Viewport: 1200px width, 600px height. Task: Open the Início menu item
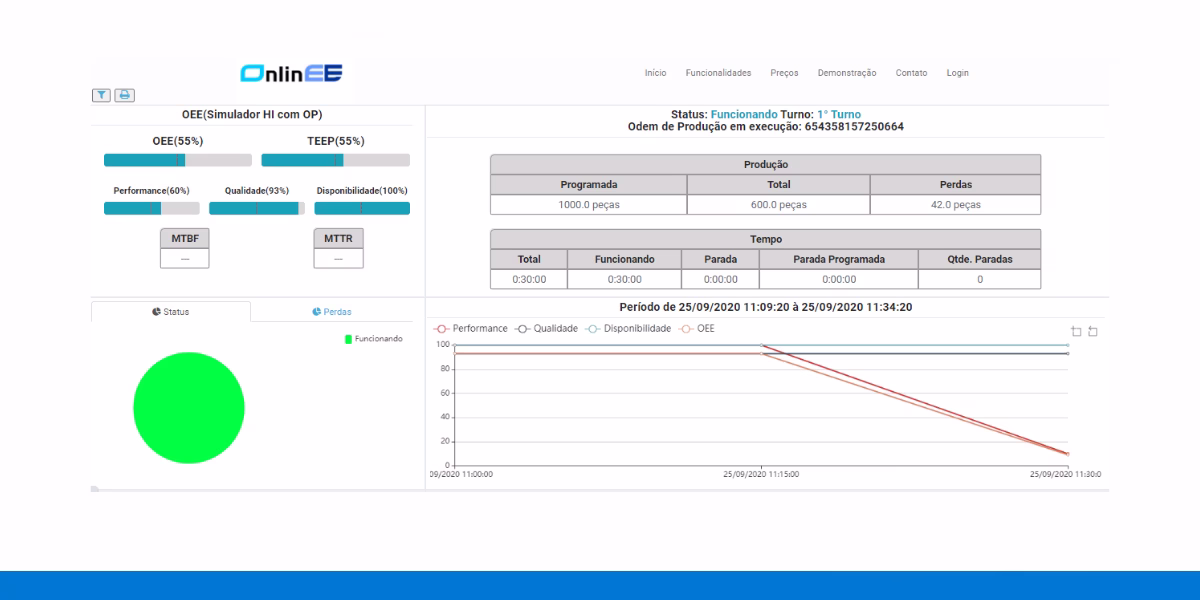[656, 73]
